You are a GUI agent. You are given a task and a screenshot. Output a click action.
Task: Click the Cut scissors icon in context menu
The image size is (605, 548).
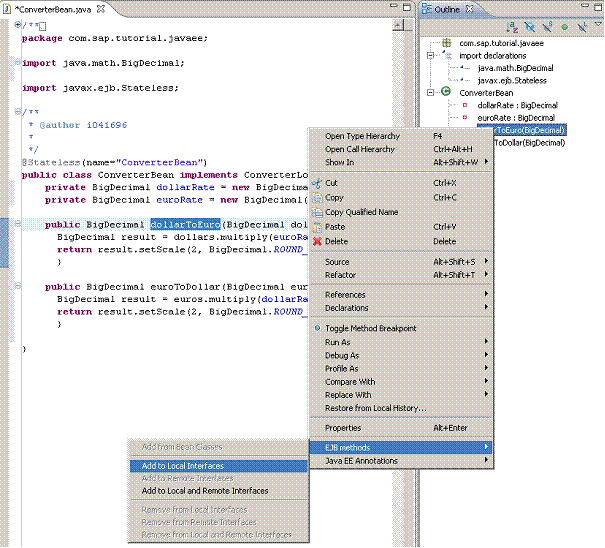pos(317,183)
